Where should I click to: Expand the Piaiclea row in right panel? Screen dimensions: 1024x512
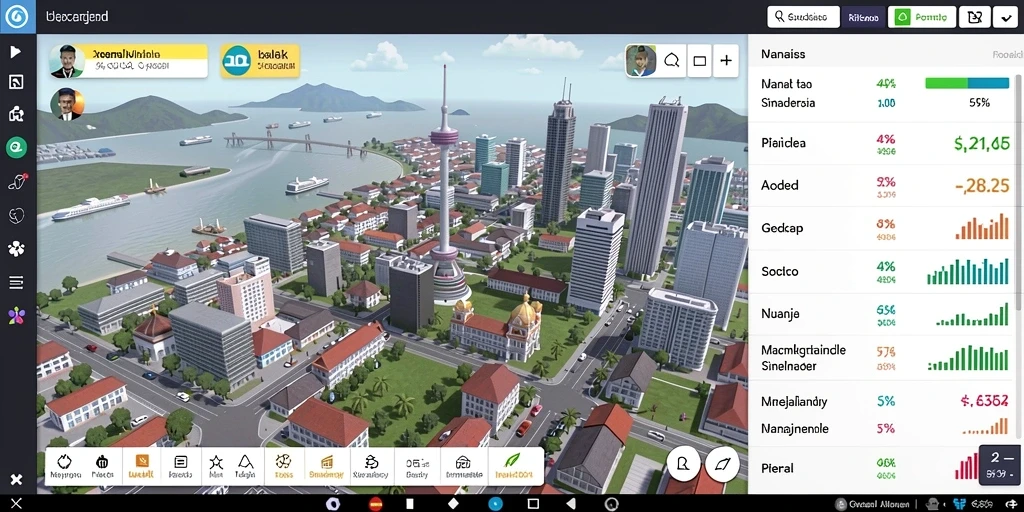[886, 143]
